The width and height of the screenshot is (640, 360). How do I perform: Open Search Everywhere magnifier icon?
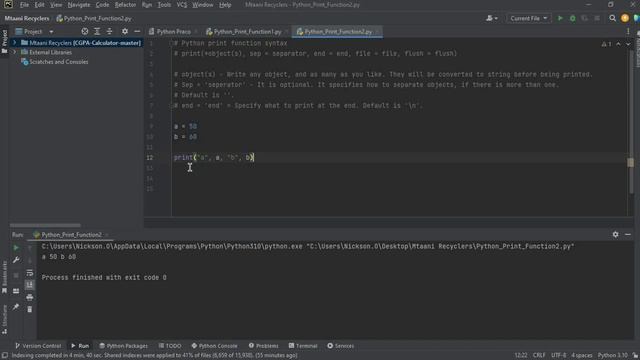tap(612, 18)
